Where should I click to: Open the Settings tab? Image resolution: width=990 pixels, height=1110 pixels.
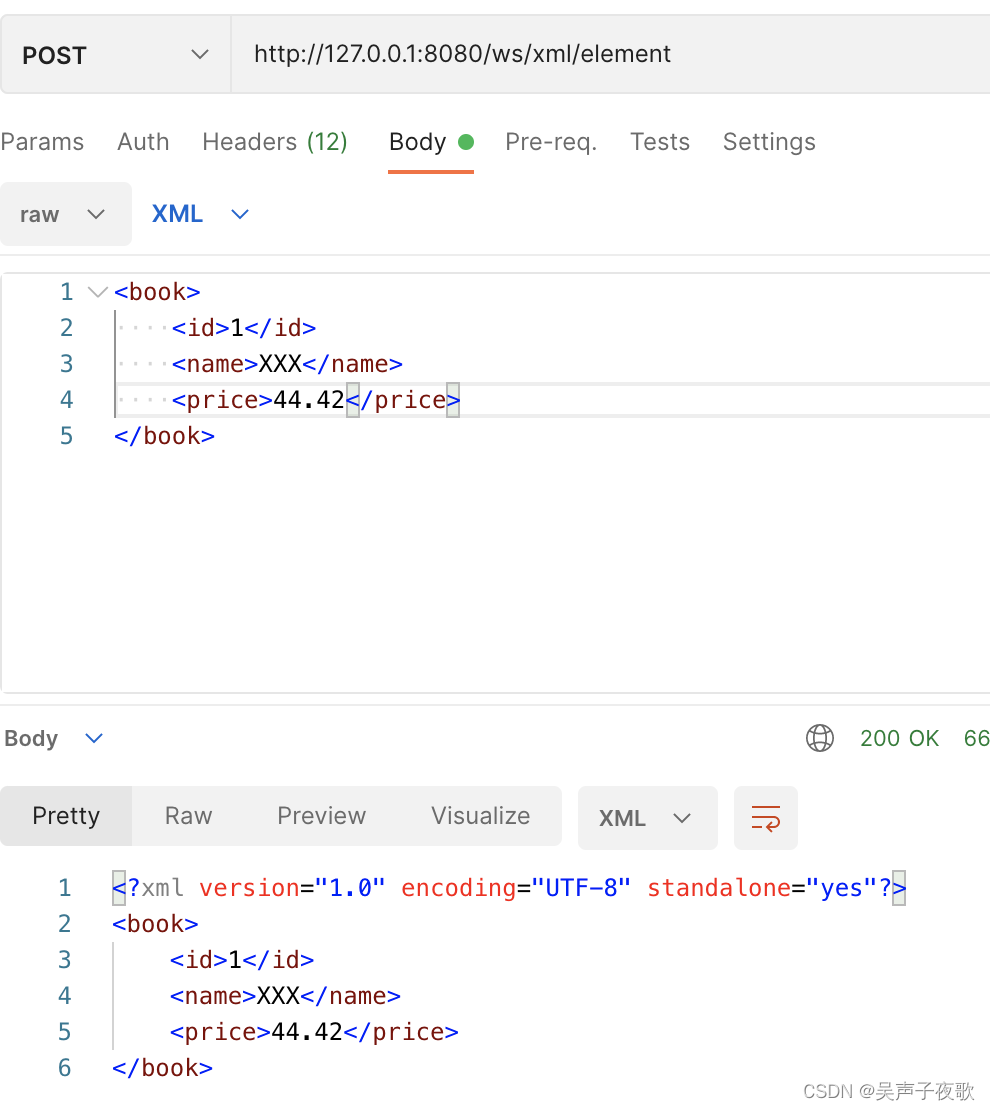tap(769, 142)
